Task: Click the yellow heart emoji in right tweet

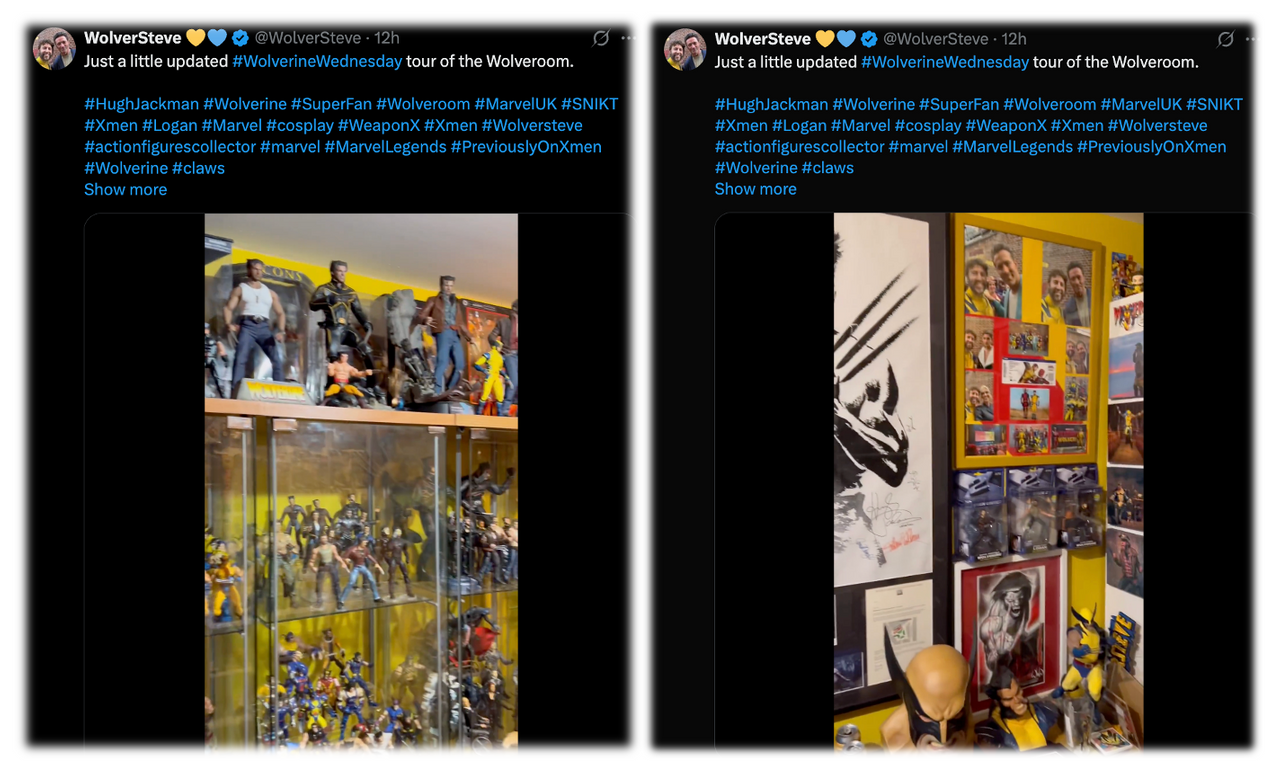Action: point(825,39)
